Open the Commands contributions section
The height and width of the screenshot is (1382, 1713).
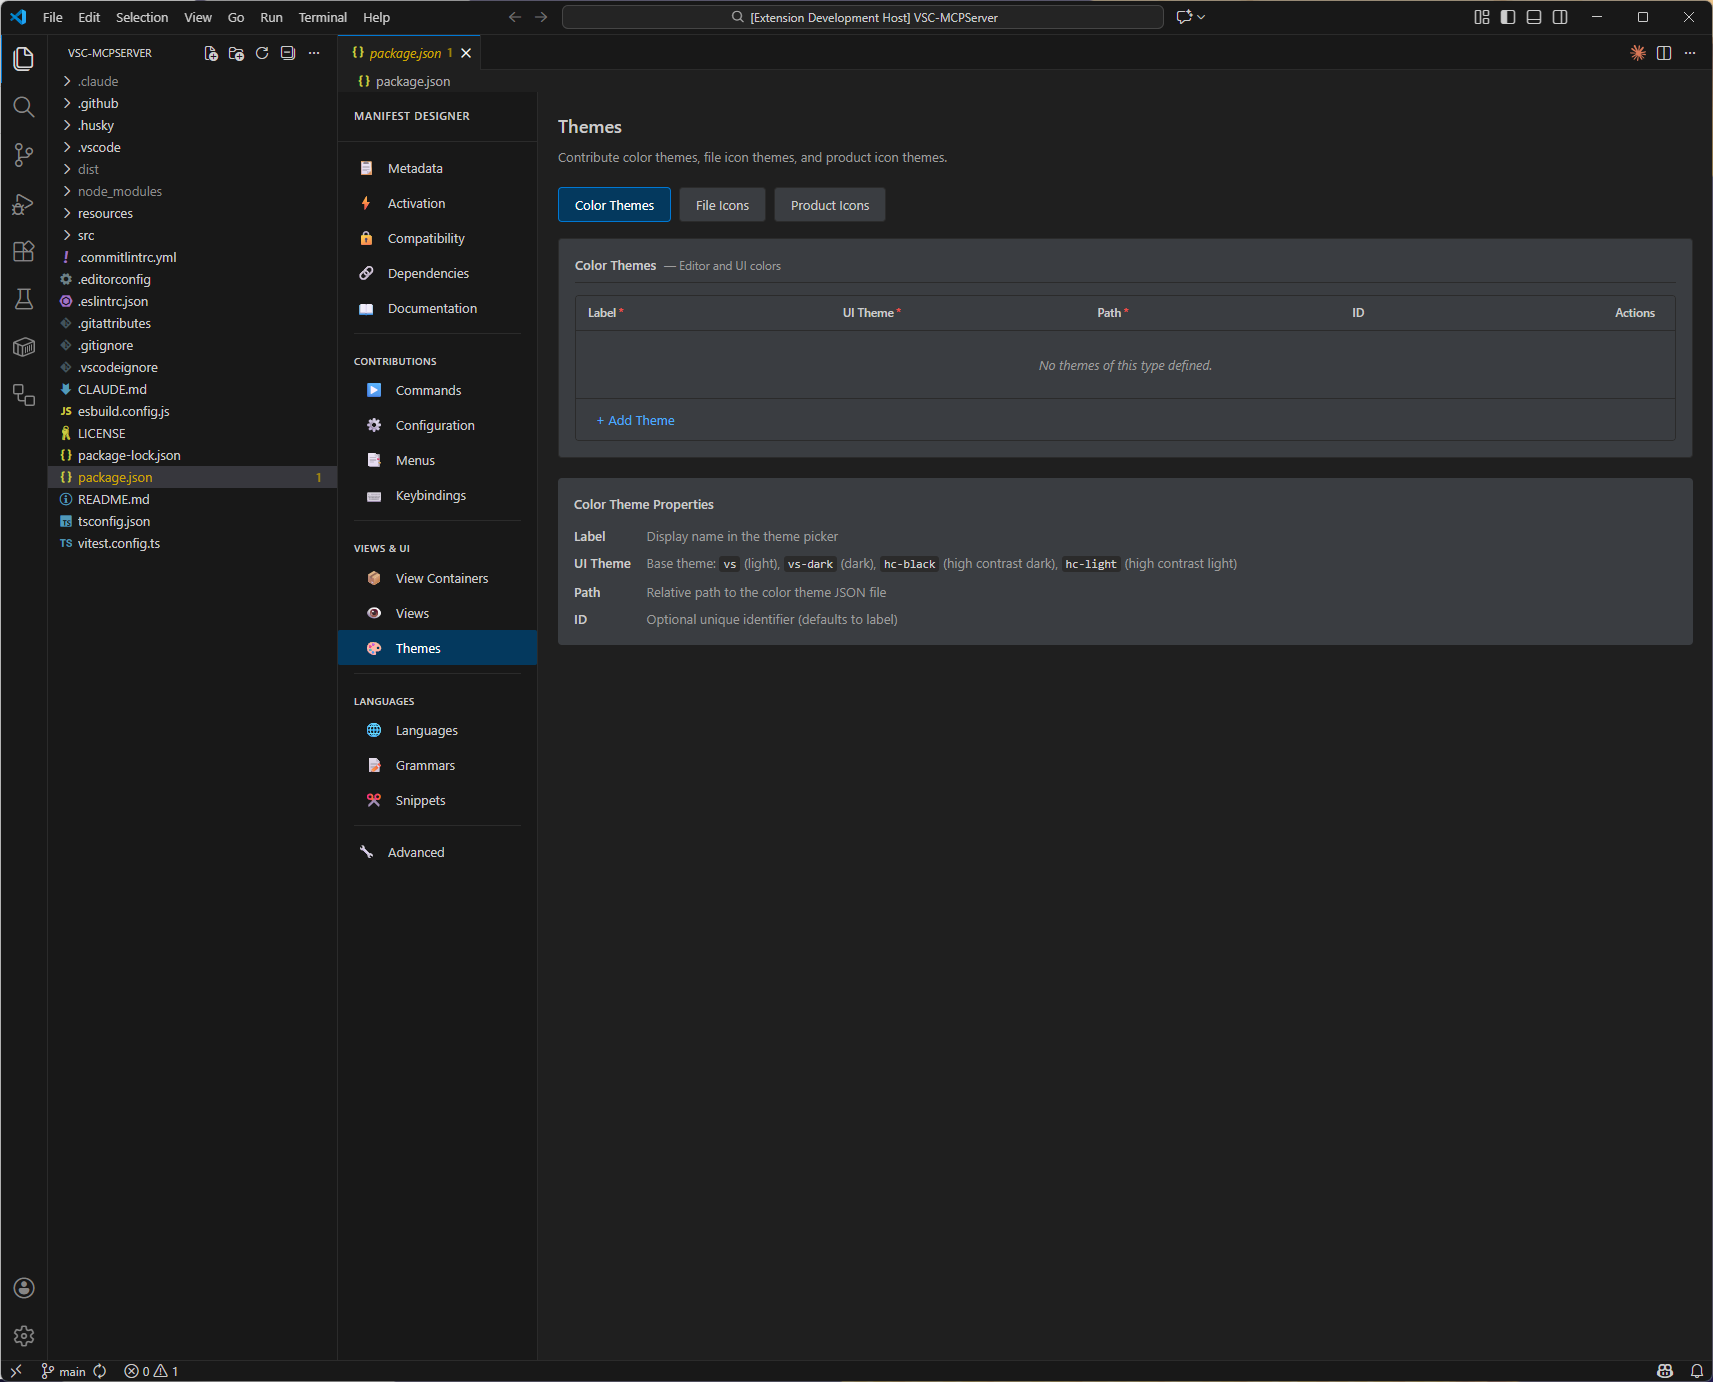(437, 390)
